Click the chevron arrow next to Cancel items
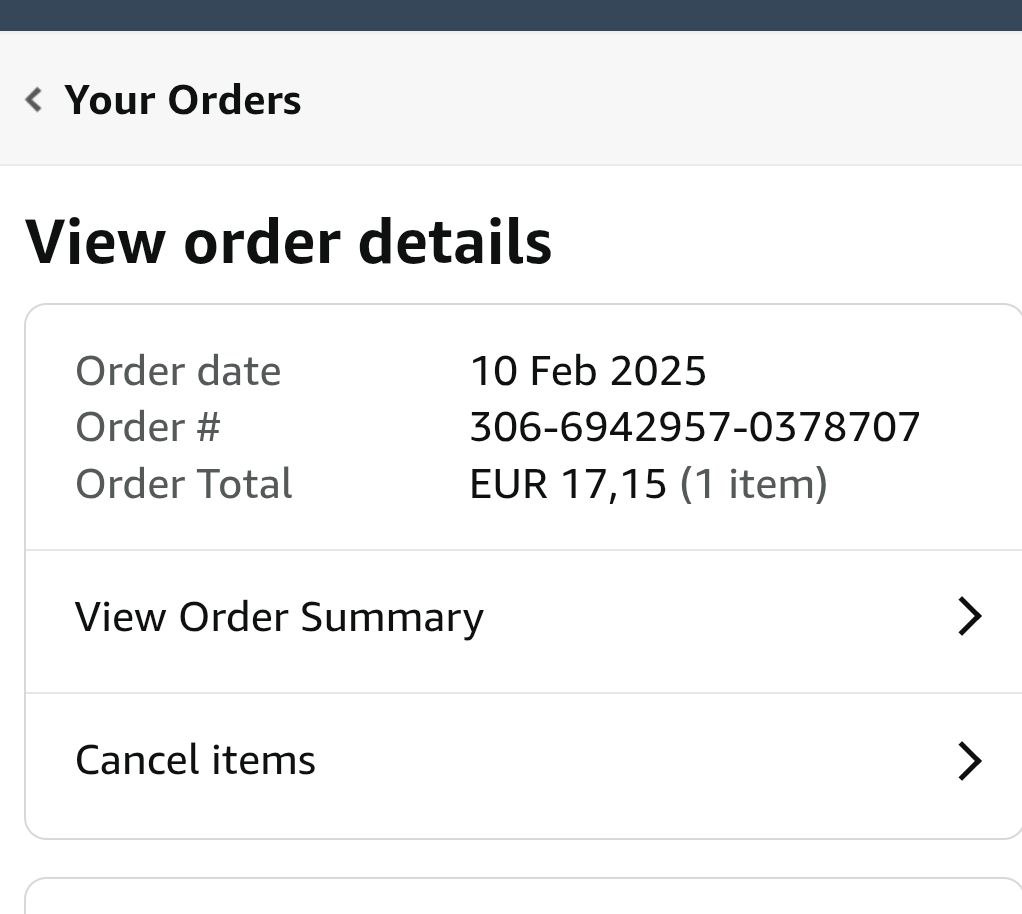The width and height of the screenshot is (1022, 914). [x=969, y=761]
